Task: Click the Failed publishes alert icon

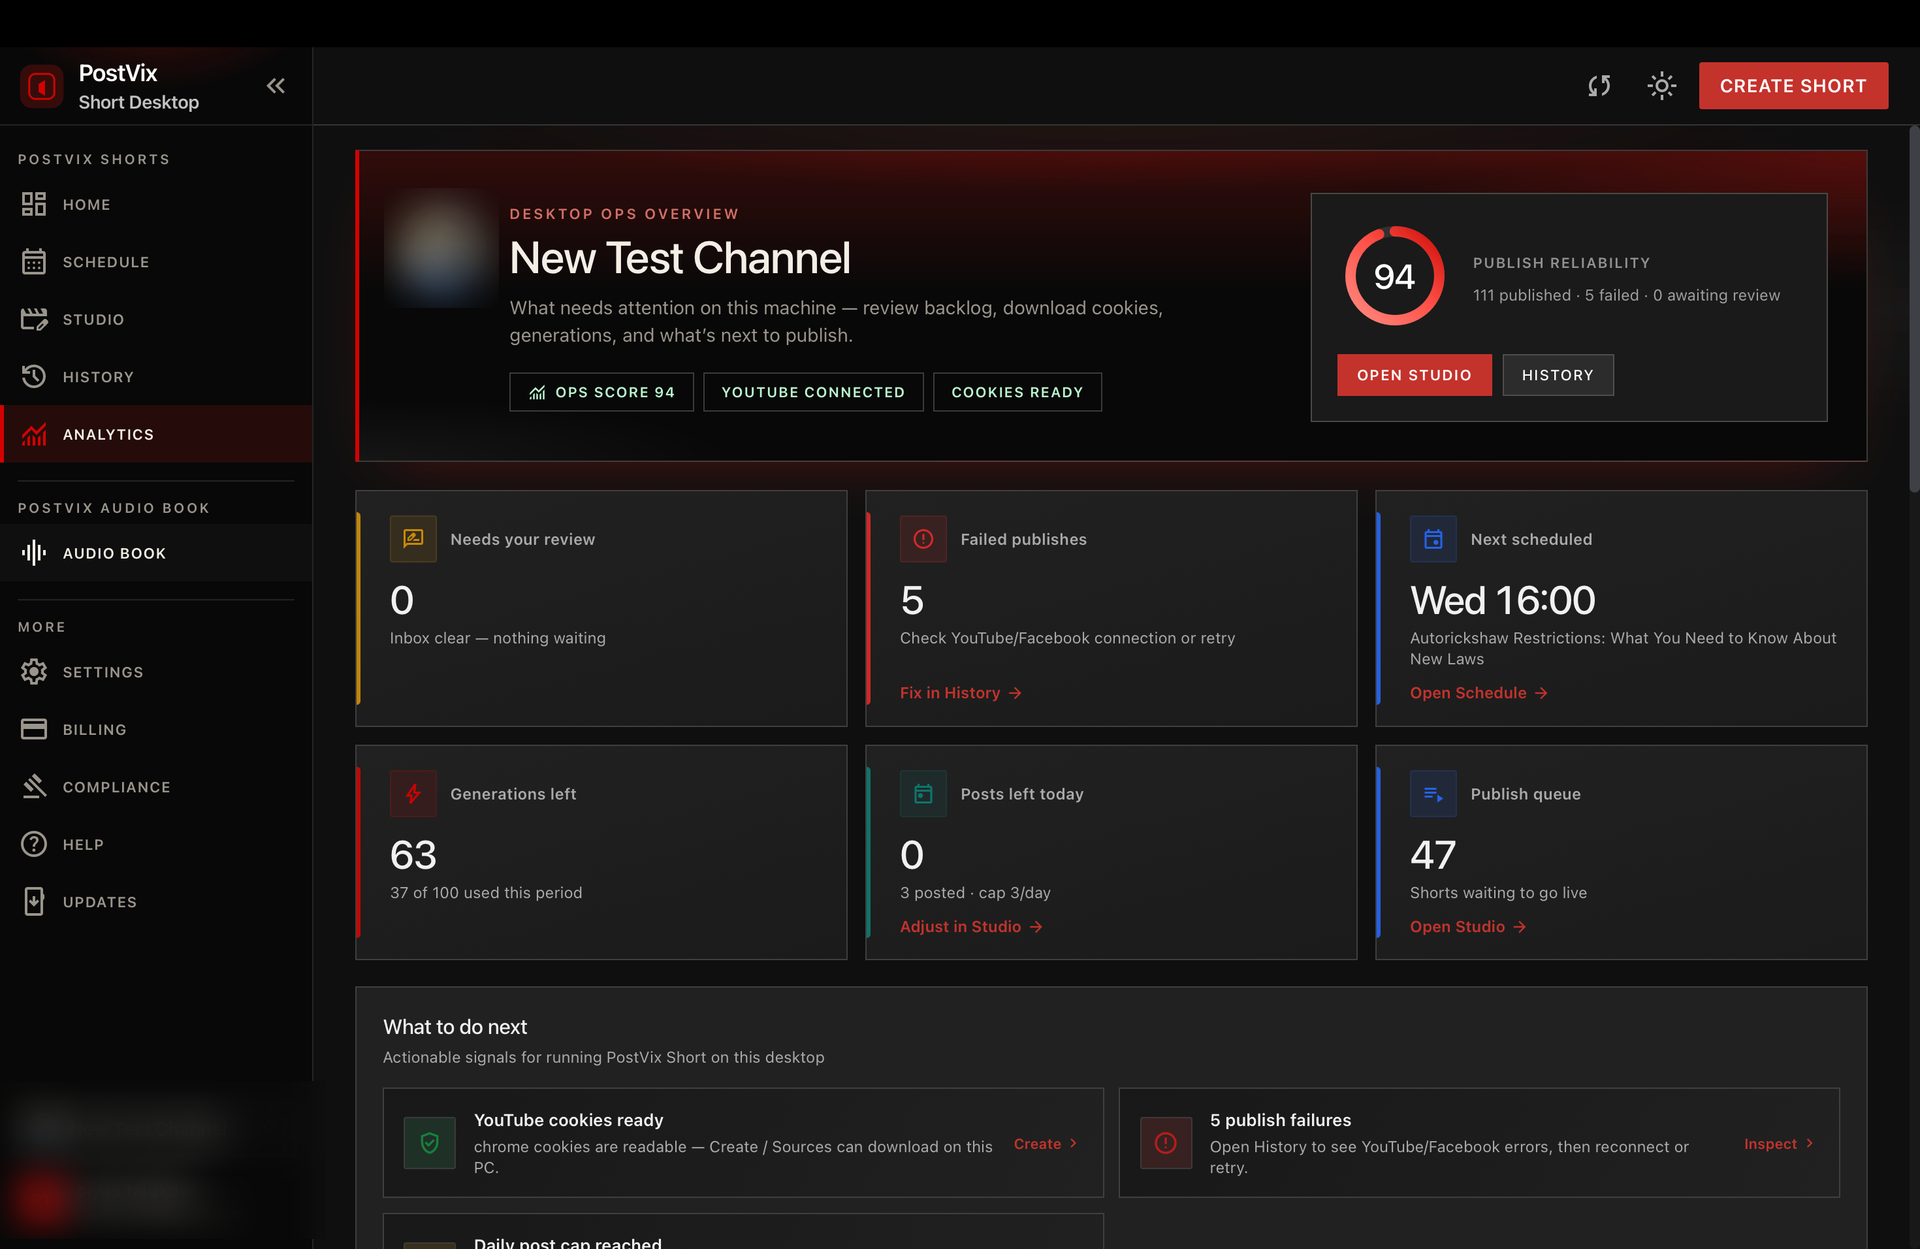Action: [x=923, y=539]
